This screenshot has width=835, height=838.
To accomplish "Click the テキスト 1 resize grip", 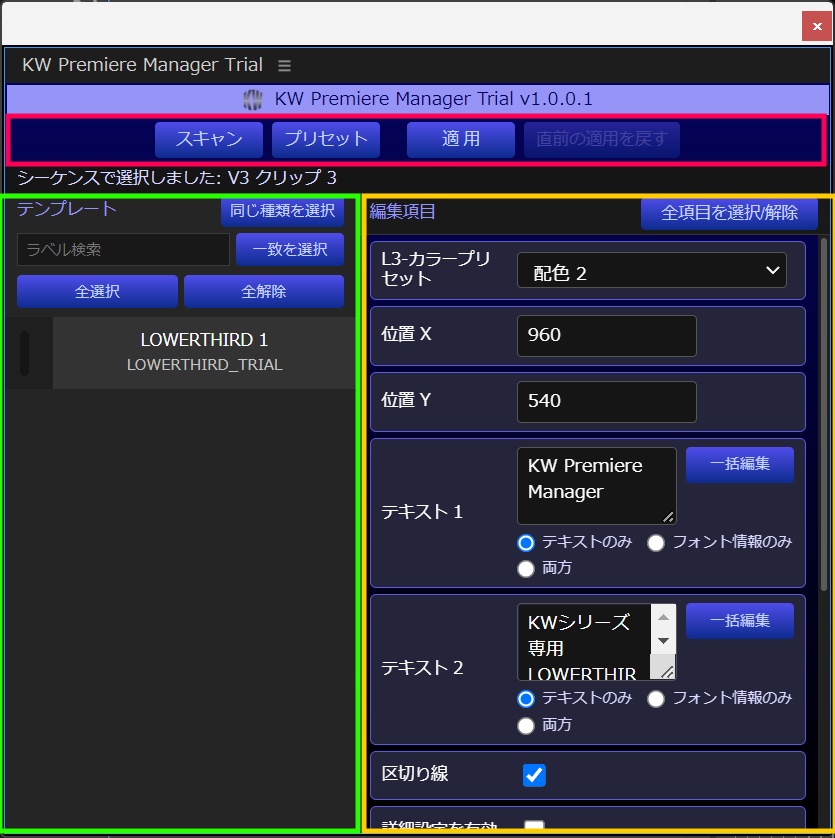I will [x=668, y=517].
